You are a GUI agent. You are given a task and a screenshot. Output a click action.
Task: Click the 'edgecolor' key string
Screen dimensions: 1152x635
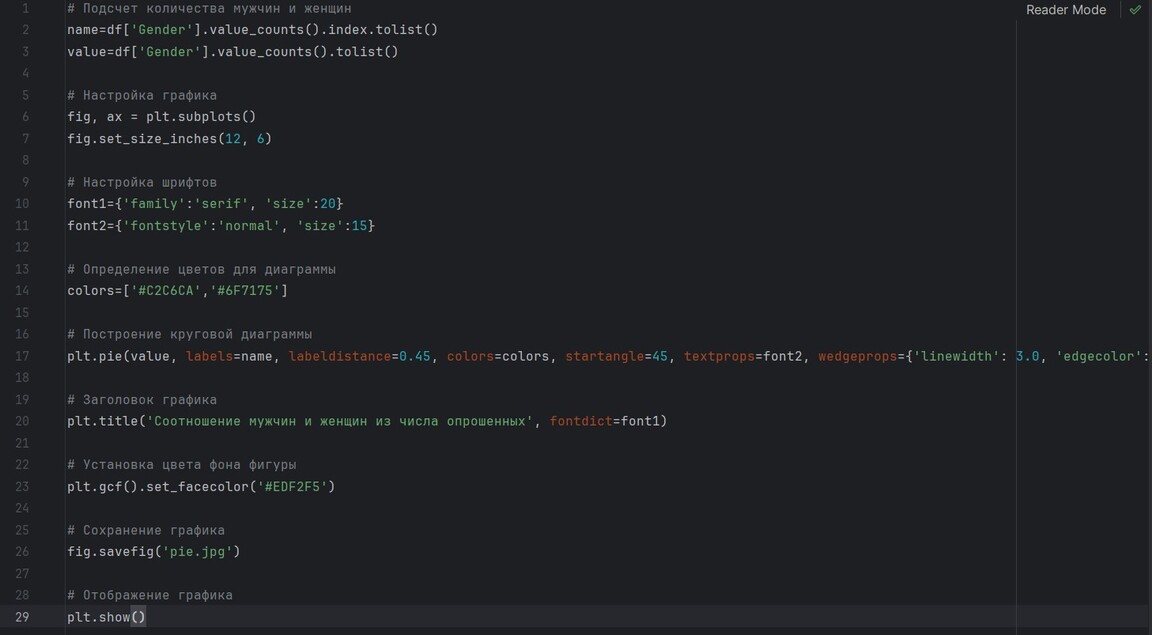1100,356
